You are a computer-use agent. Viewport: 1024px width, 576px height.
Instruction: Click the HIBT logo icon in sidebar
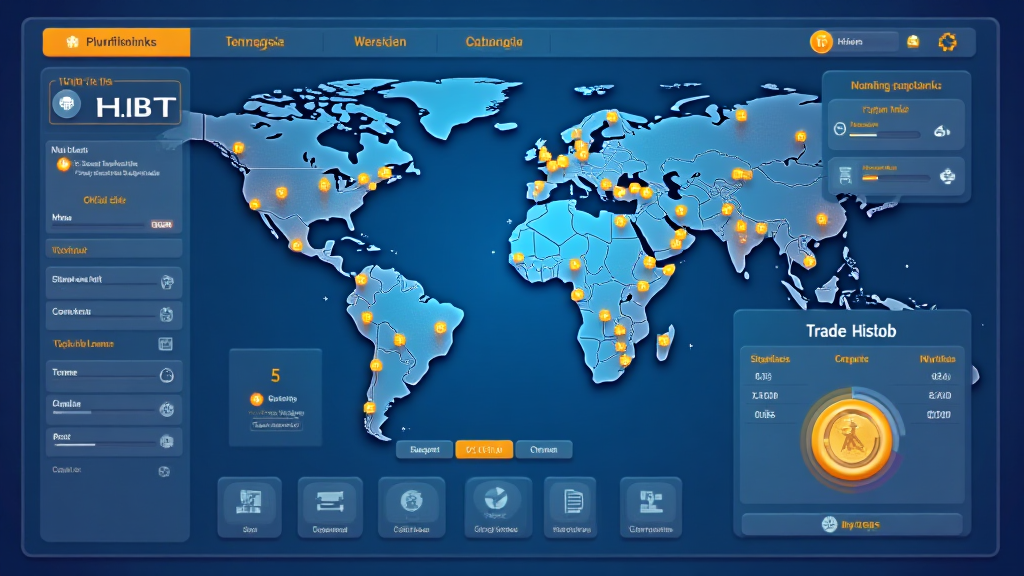[x=68, y=103]
